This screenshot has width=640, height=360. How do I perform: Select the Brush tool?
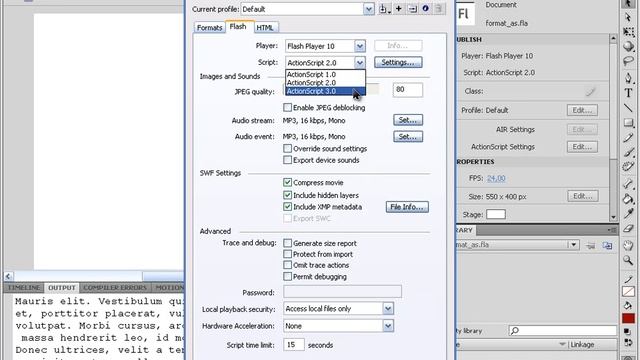(x=628, y=152)
